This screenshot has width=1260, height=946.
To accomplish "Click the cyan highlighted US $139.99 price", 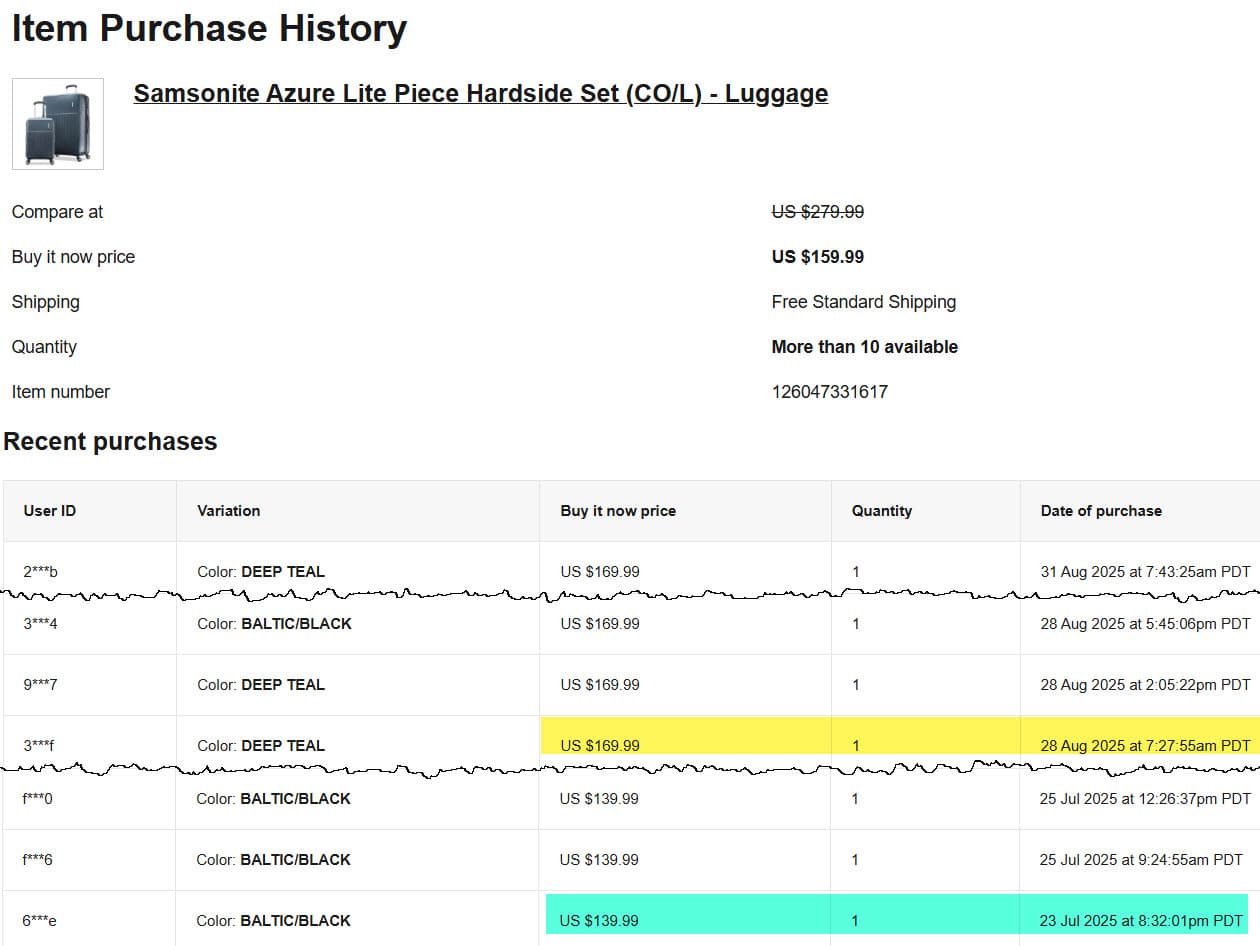I will [599, 920].
